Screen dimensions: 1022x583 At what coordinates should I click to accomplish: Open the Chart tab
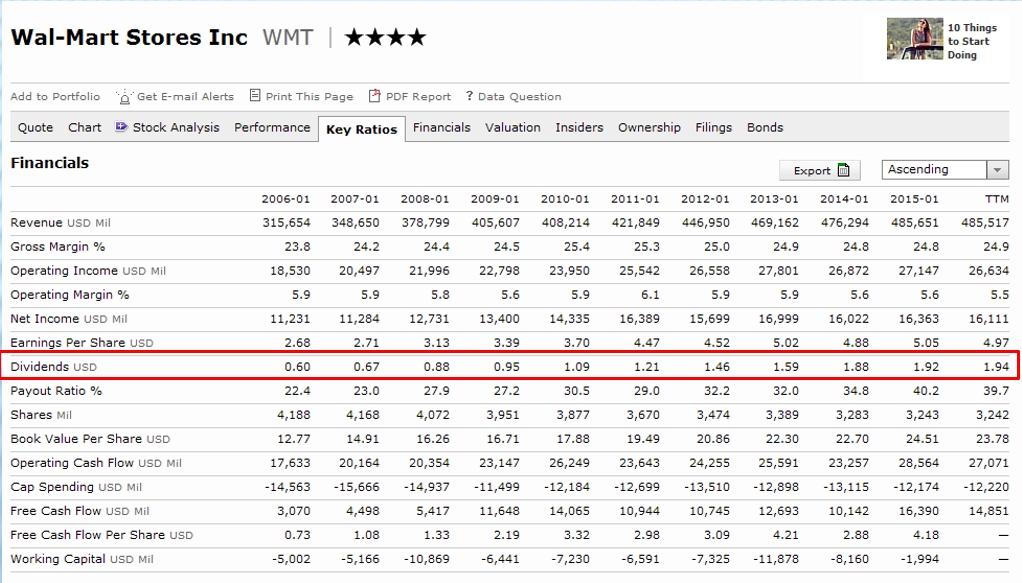[85, 127]
